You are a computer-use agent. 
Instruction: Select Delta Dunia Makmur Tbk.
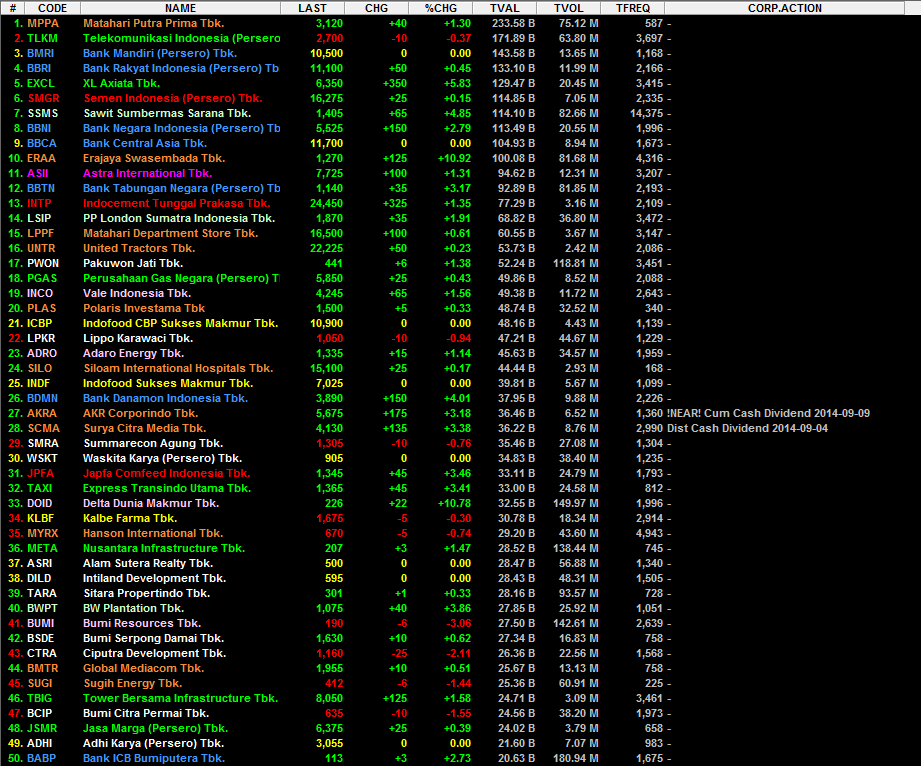click(x=151, y=503)
